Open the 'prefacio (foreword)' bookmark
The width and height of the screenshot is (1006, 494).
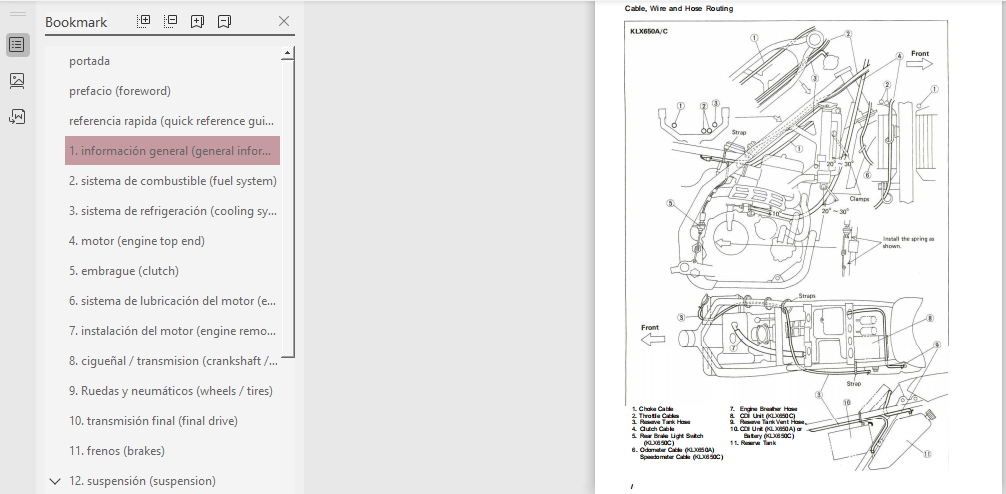pyautogui.click(x=120, y=91)
